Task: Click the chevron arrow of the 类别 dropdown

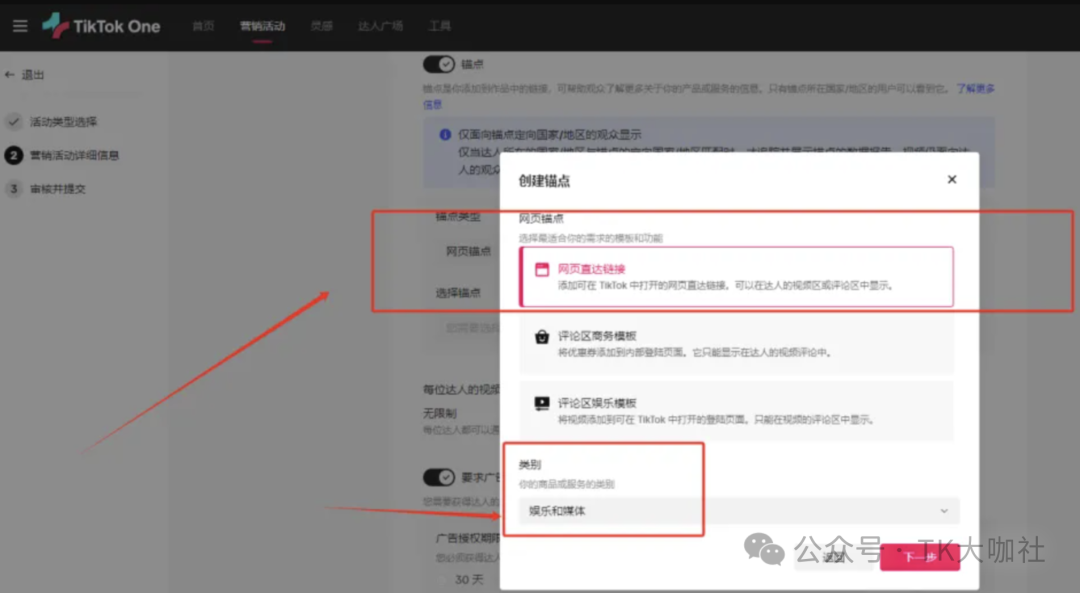Action: click(944, 511)
